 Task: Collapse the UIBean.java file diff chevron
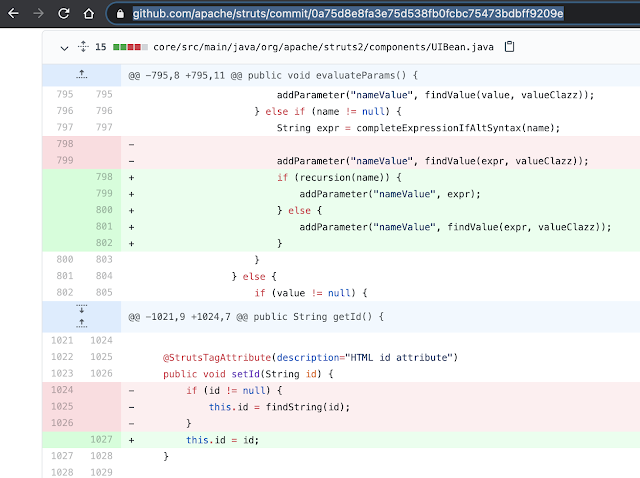coord(64,48)
